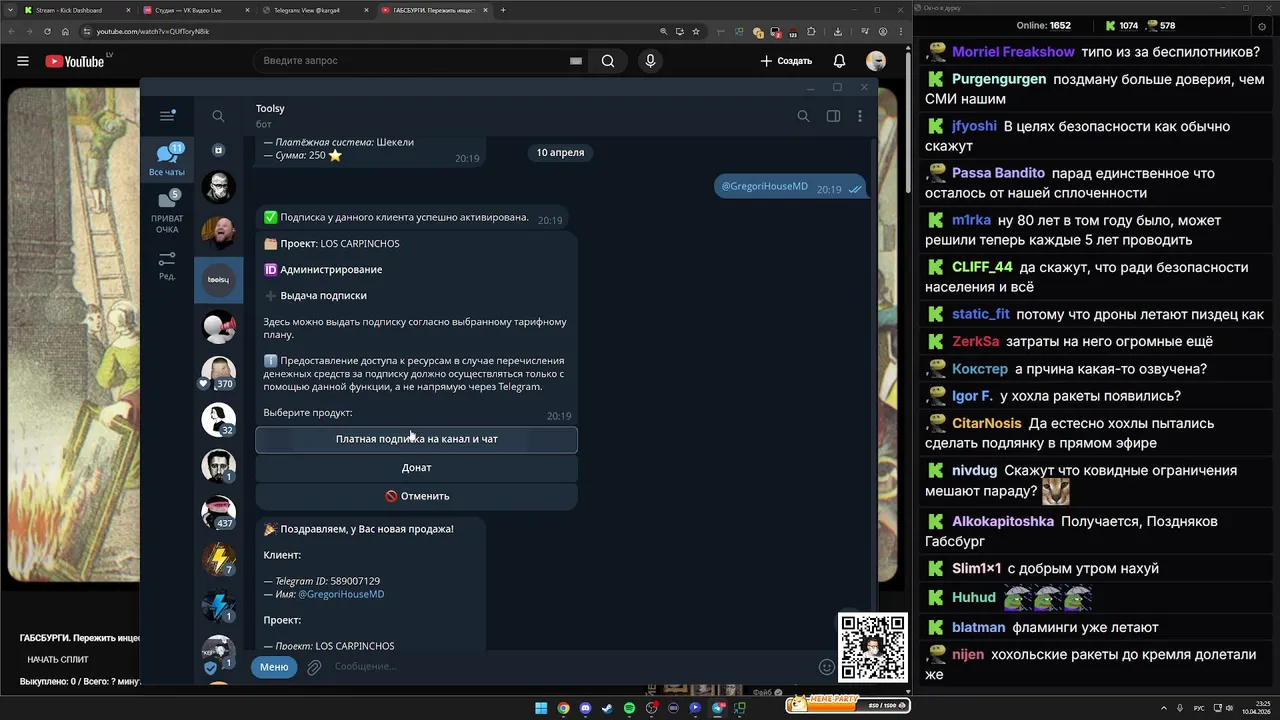This screenshot has height=720, width=1280.
Task: Click username 'Alkokapitoshka' in Kick chat
Action: [1003, 522]
